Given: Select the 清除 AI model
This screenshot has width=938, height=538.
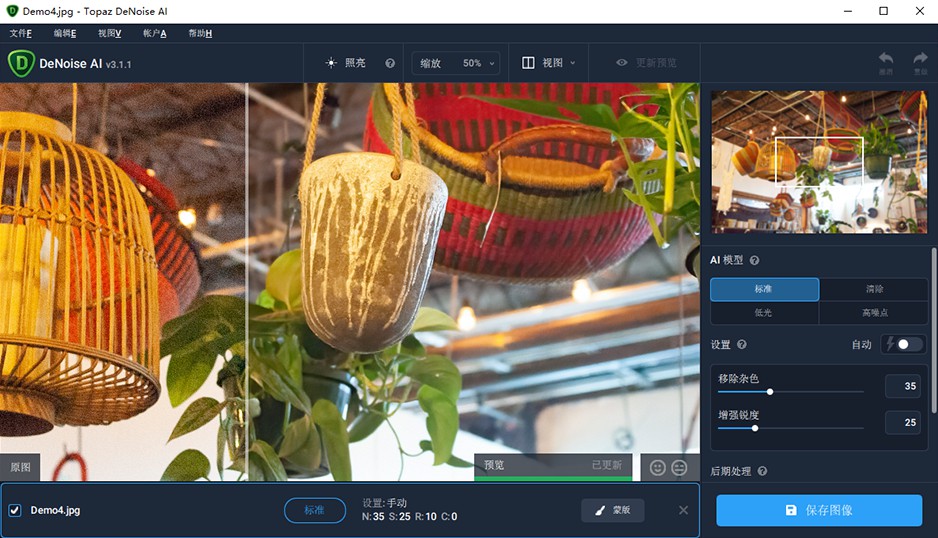Looking at the screenshot, I should [x=874, y=289].
